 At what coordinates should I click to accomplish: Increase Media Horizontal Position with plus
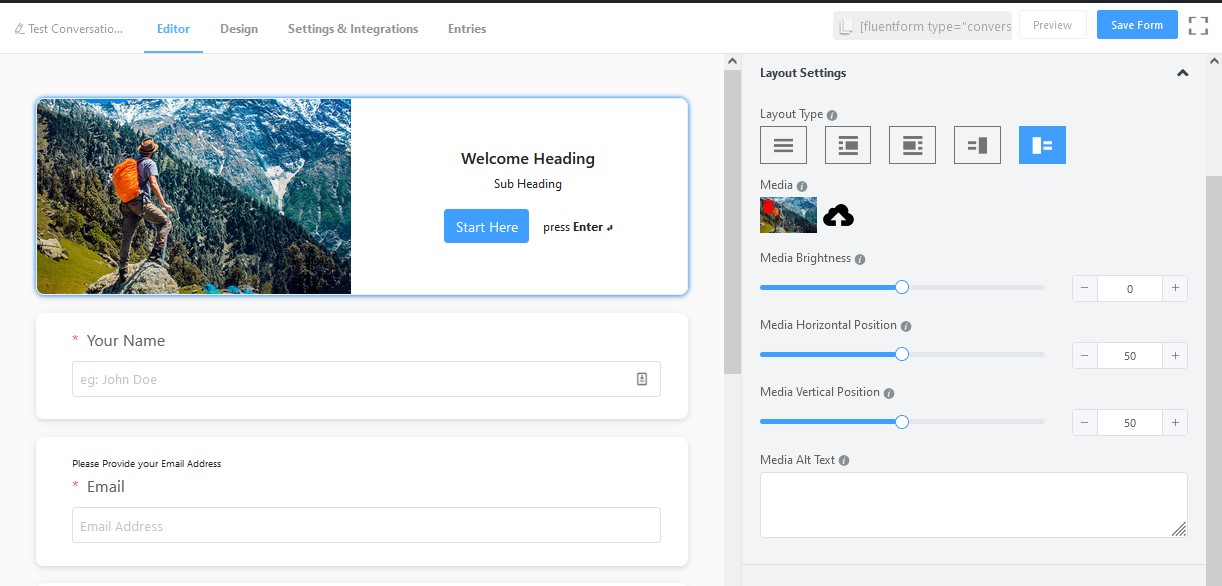pyautogui.click(x=1175, y=355)
